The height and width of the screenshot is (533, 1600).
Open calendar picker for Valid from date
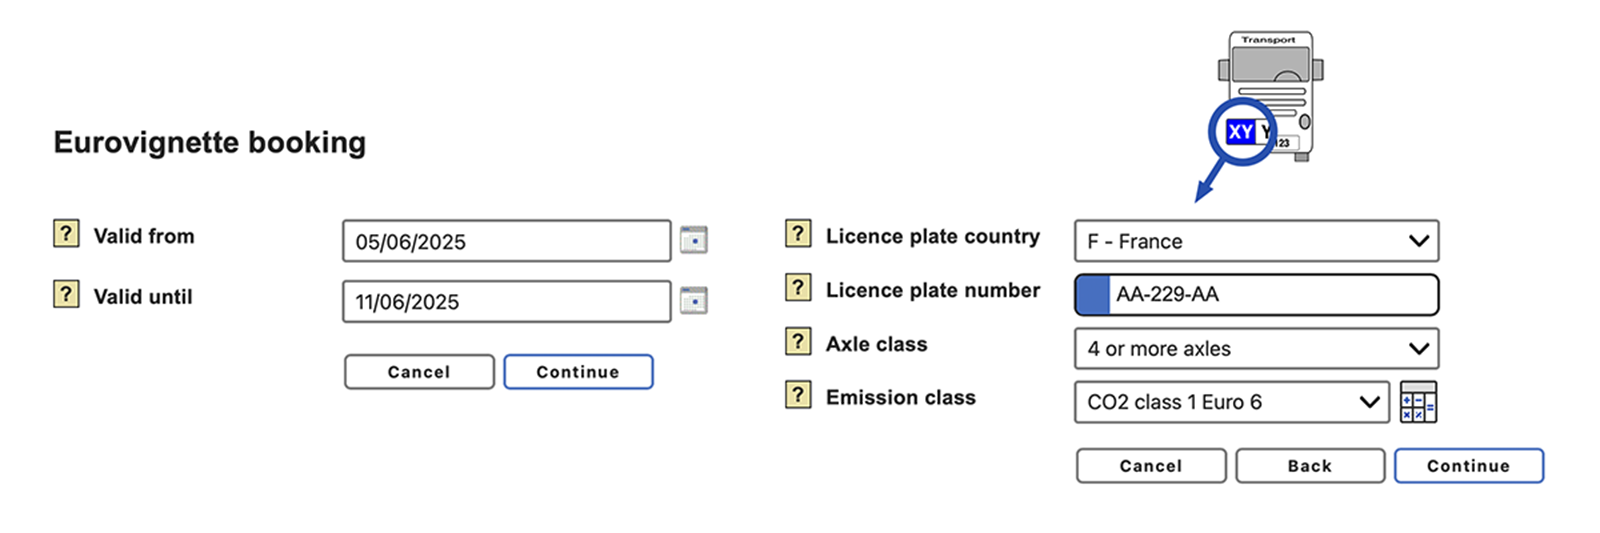[x=694, y=240]
